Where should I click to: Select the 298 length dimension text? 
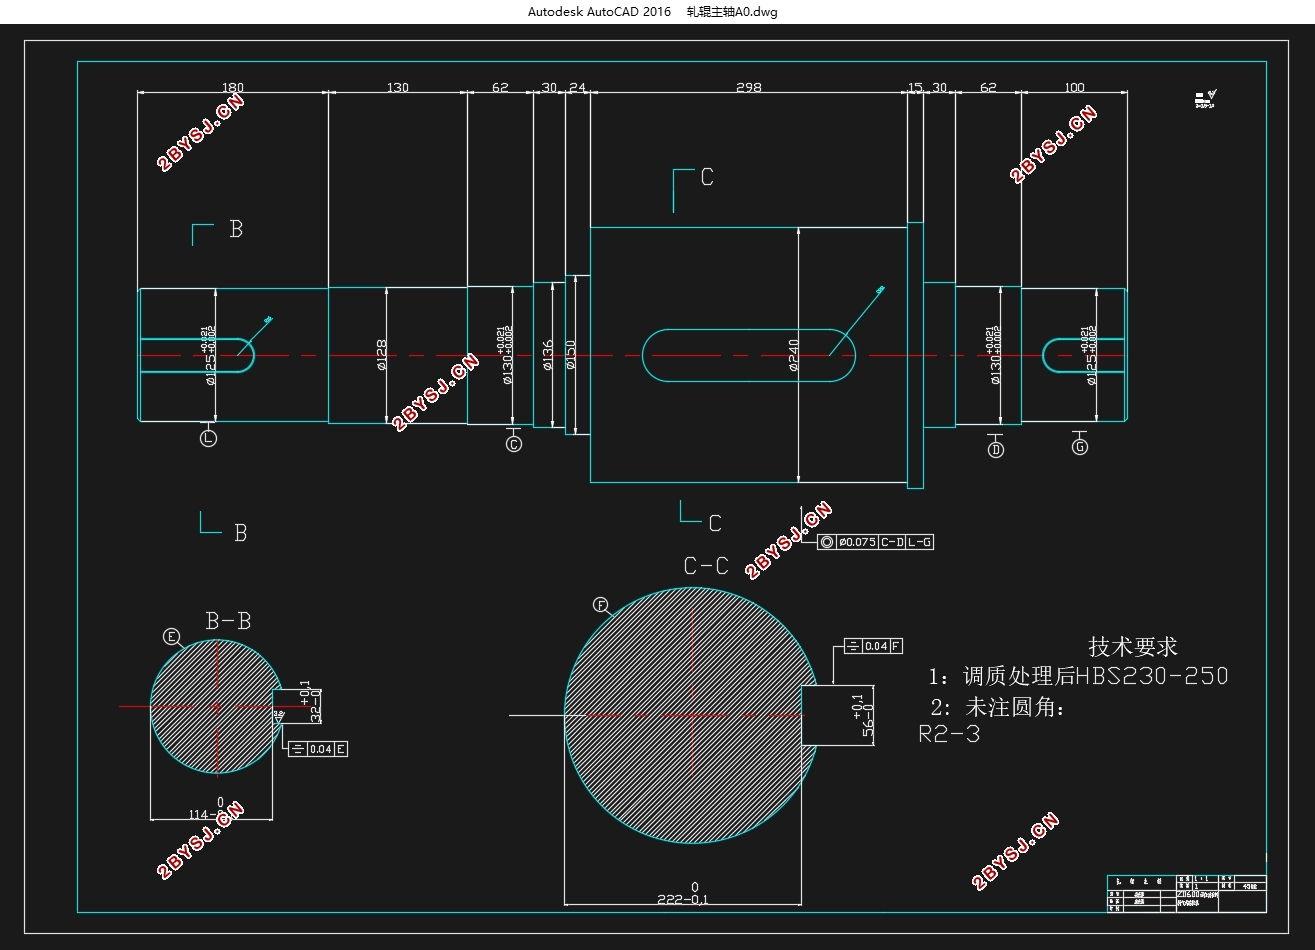point(748,88)
